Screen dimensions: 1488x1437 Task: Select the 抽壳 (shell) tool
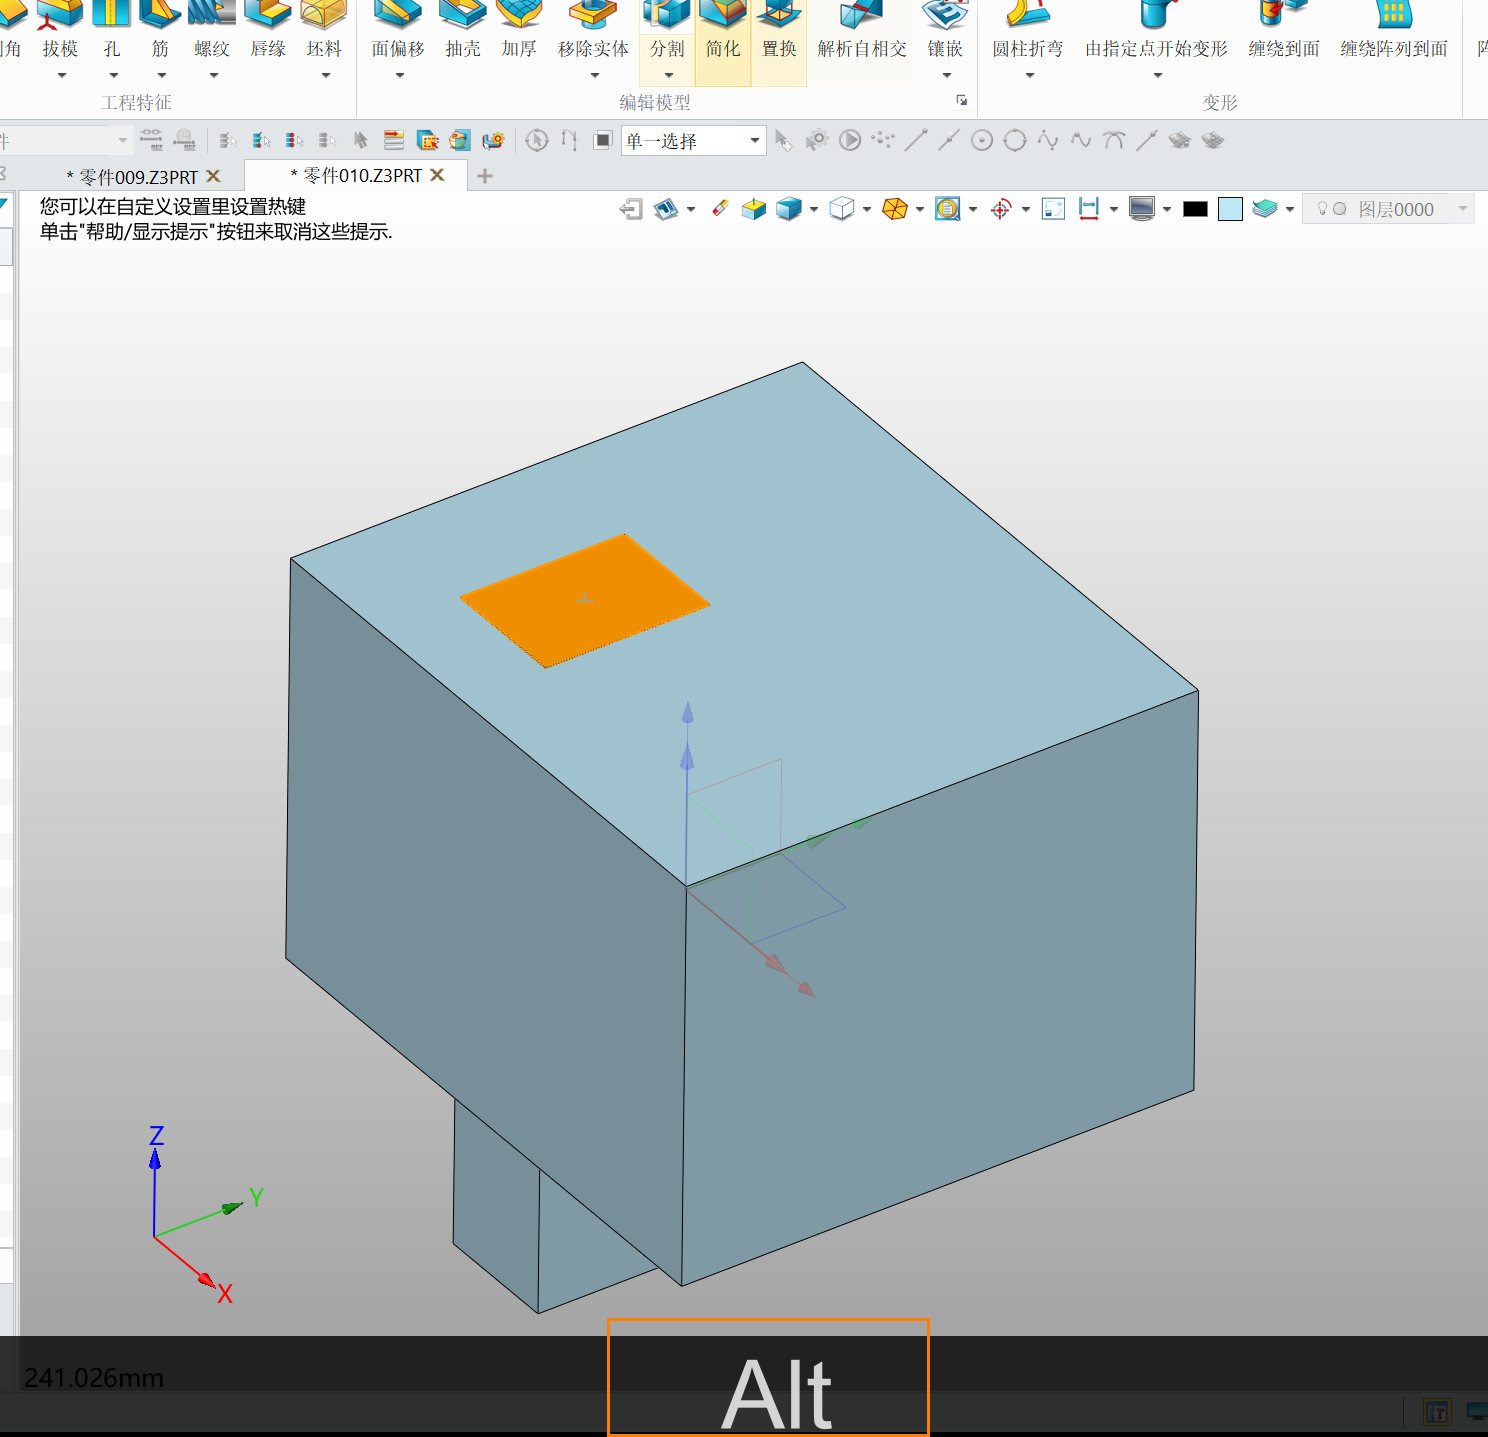click(463, 30)
